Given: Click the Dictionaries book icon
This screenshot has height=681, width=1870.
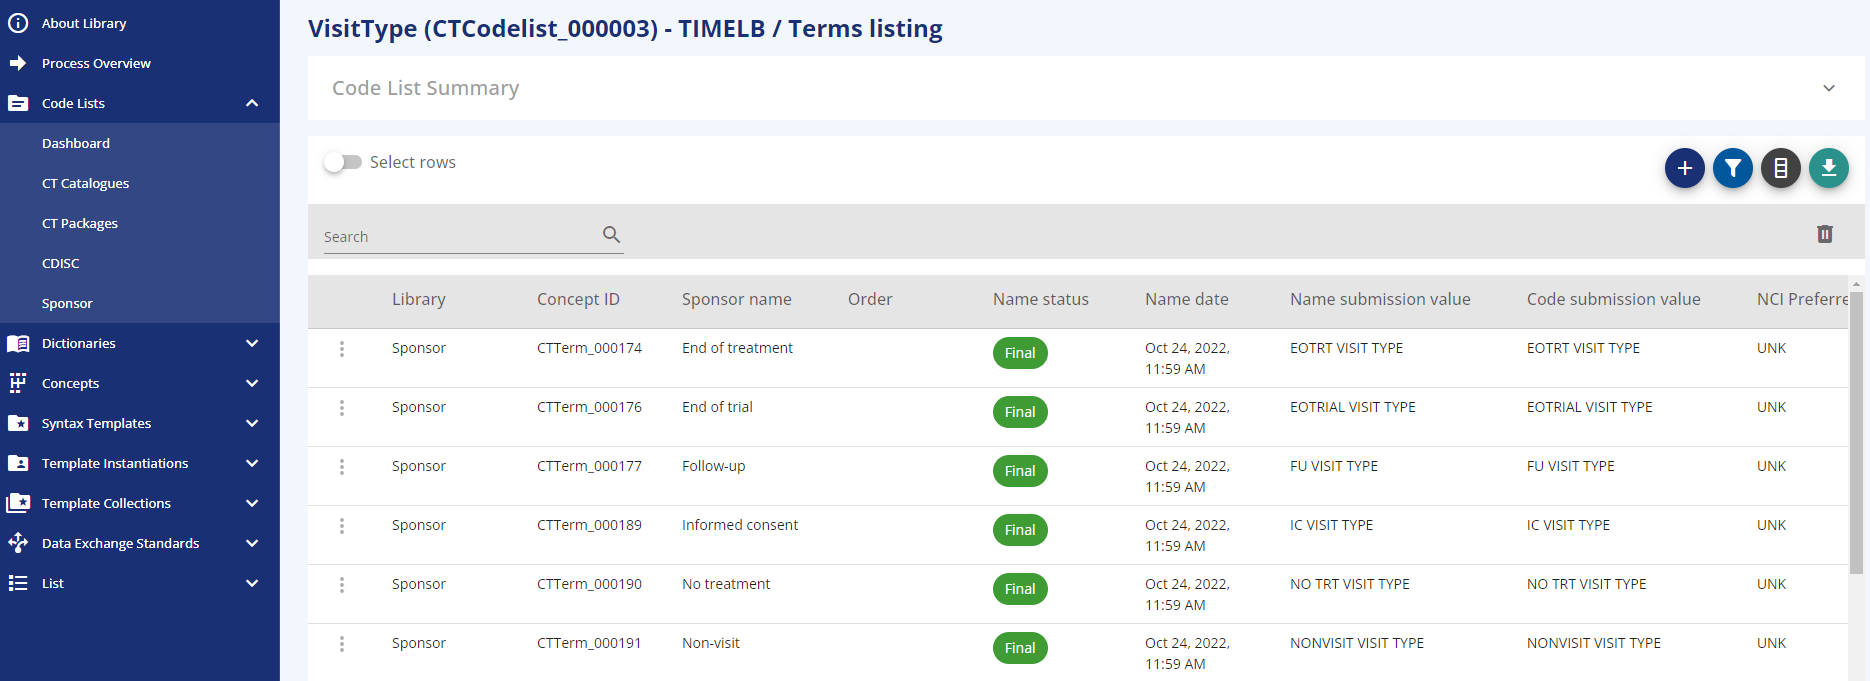Looking at the screenshot, I should [x=18, y=343].
